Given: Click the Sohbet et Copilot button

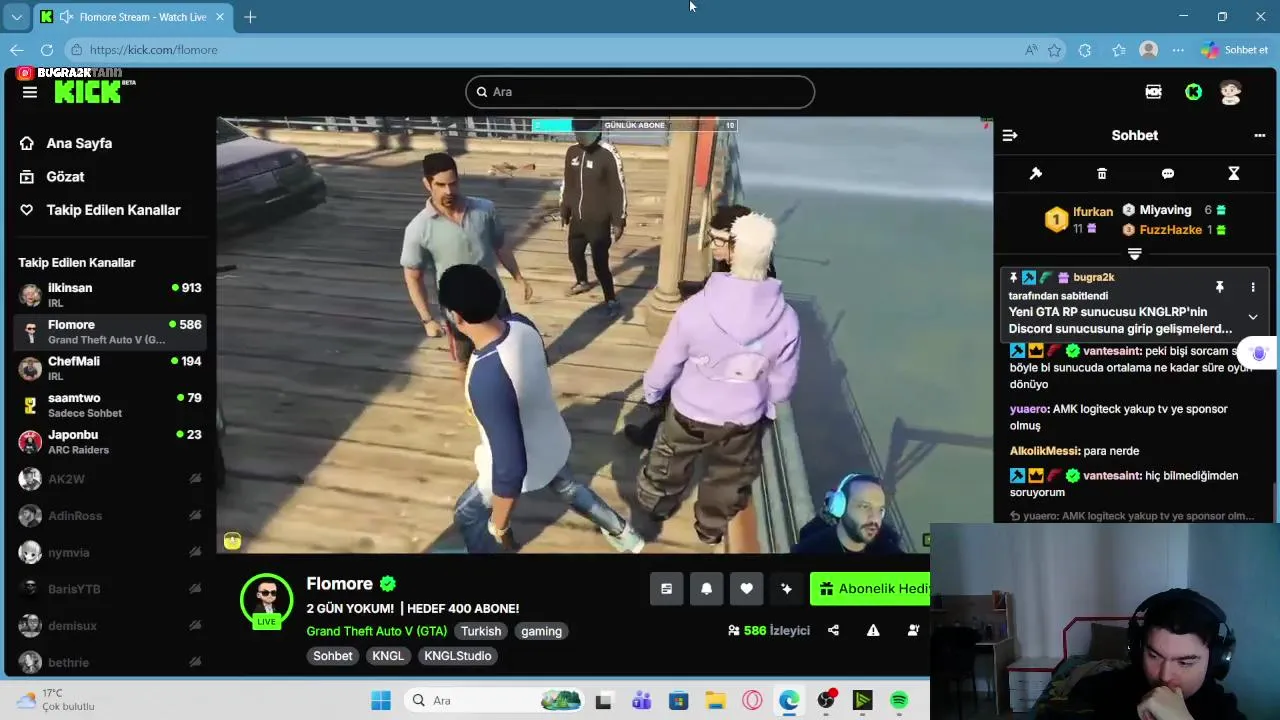Looking at the screenshot, I should click(1235, 50).
